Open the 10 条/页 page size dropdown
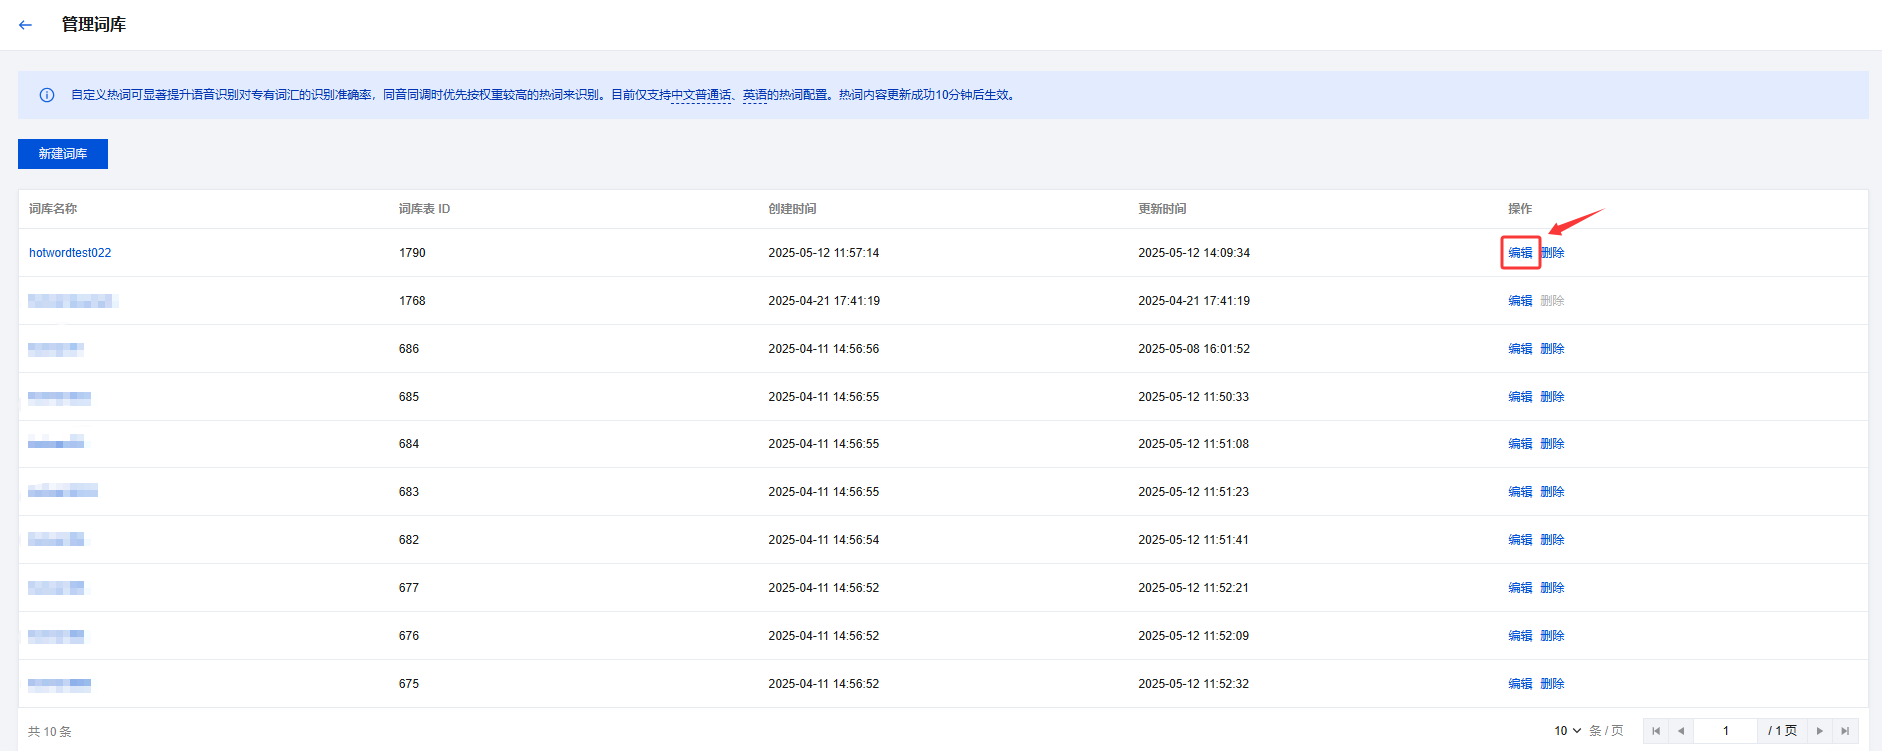Viewport: 1882px width, 751px height. (1568, 731)
